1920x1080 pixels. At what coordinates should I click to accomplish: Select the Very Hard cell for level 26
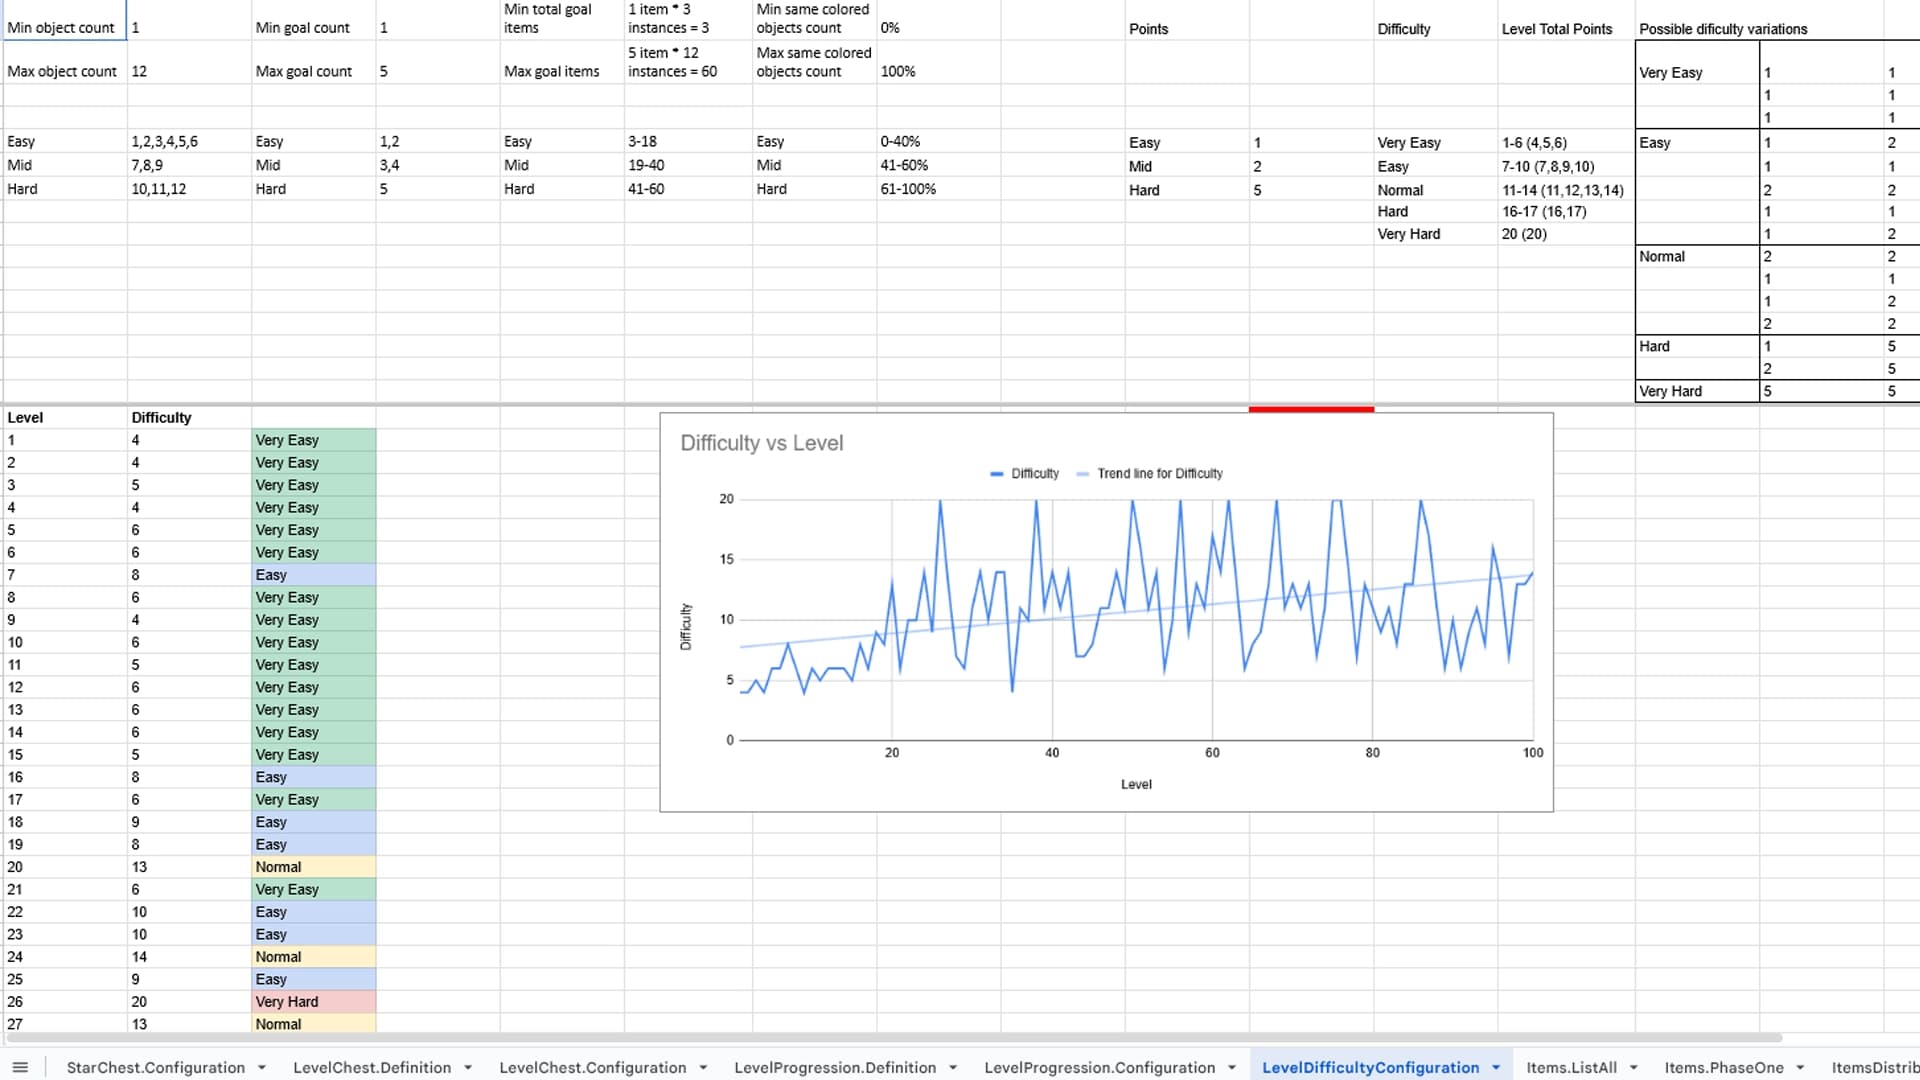313,1001
